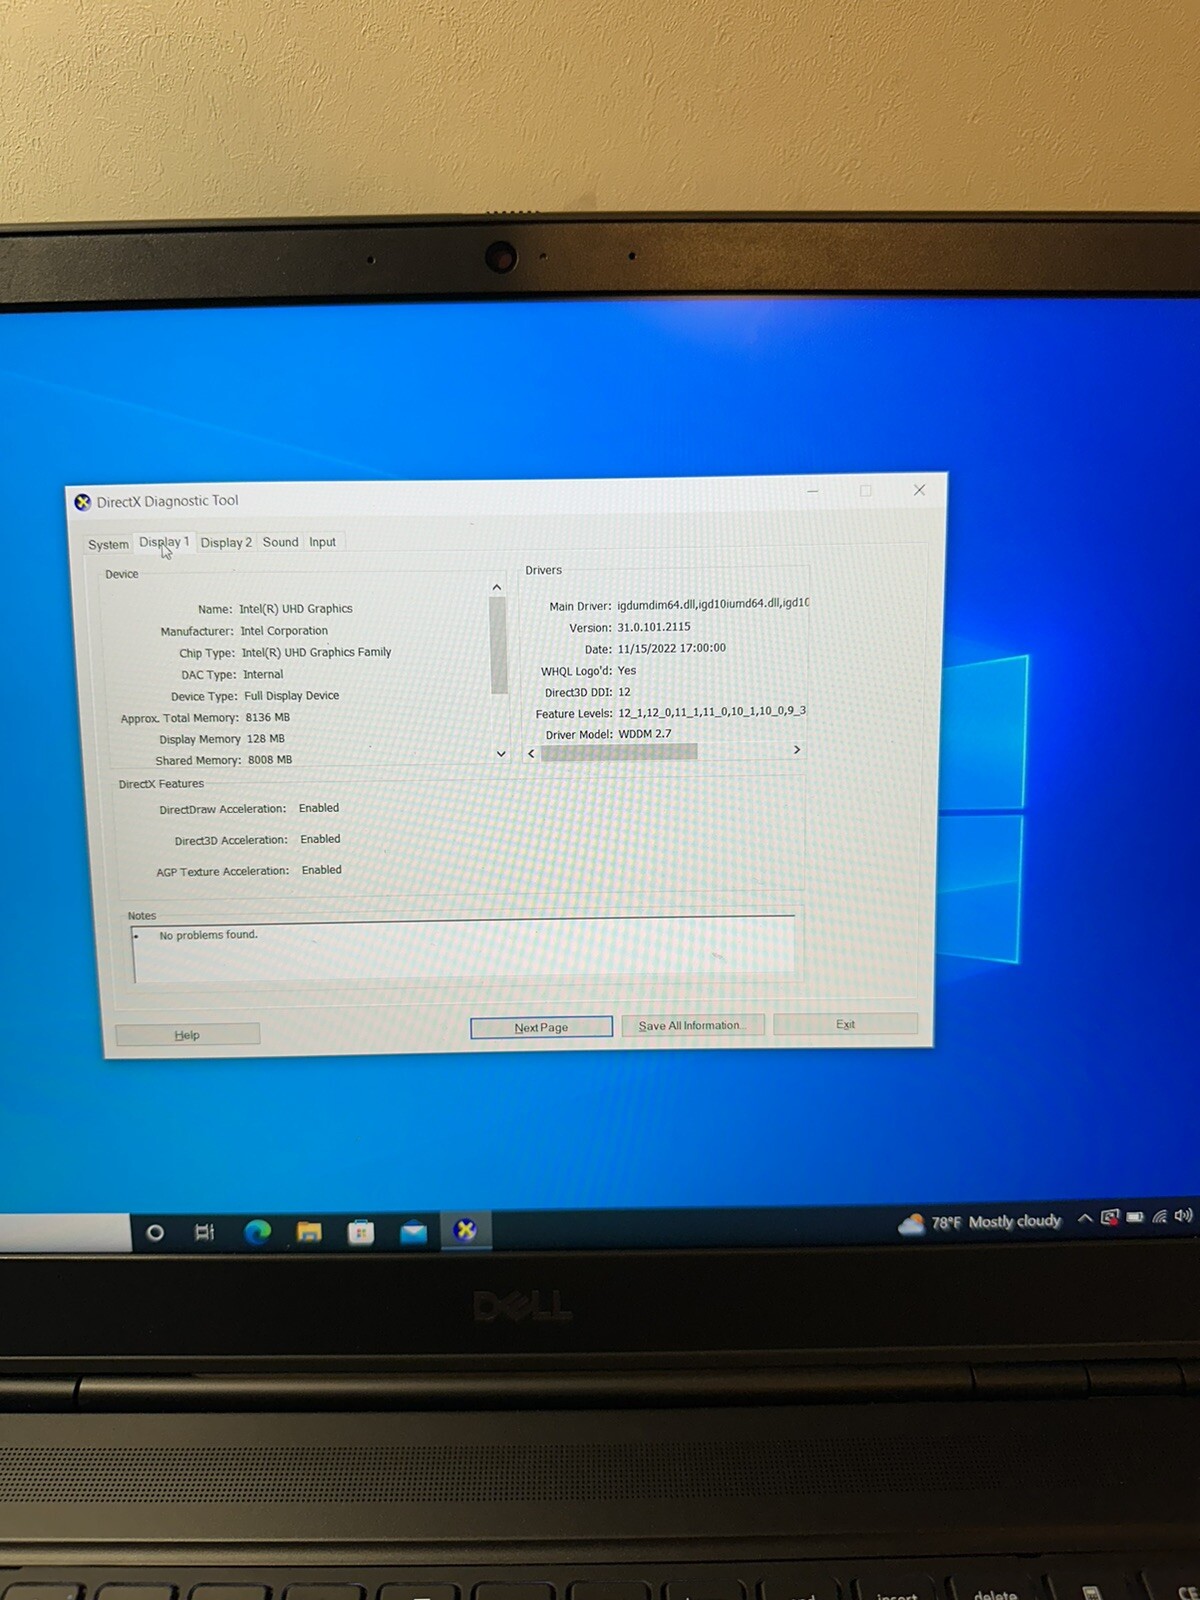
Task: Click the 'No problems found.' note
Action: point(208,935)
